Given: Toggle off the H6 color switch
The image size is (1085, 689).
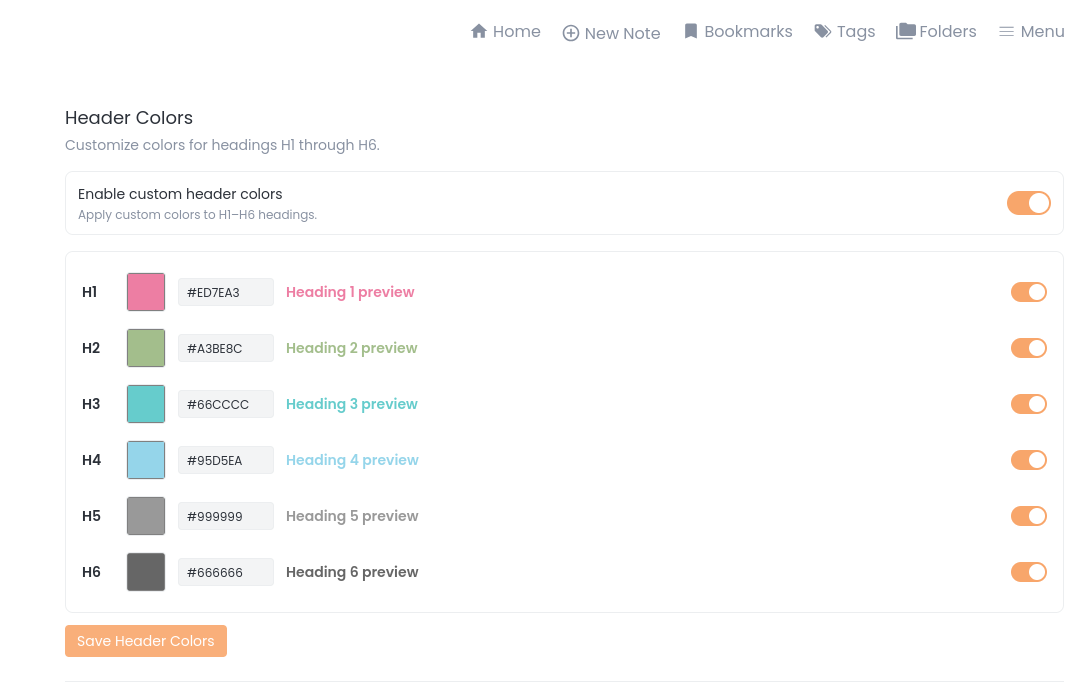Looking at the screenshot, I should click(1029, 572).
